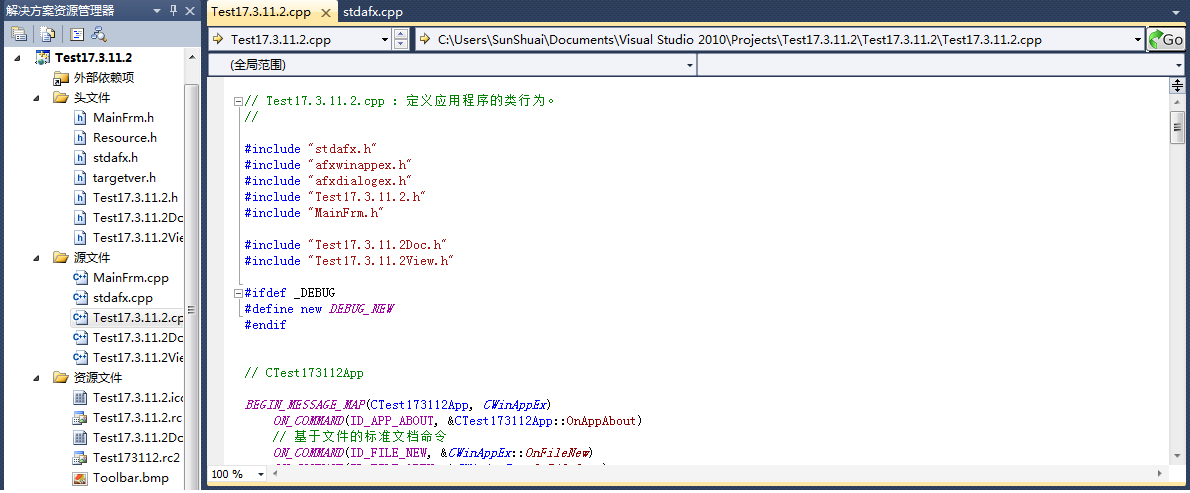This screenshot has height=493, width=1190.
Task: Select targetver.h in the tree
Action: click(124, 177)
